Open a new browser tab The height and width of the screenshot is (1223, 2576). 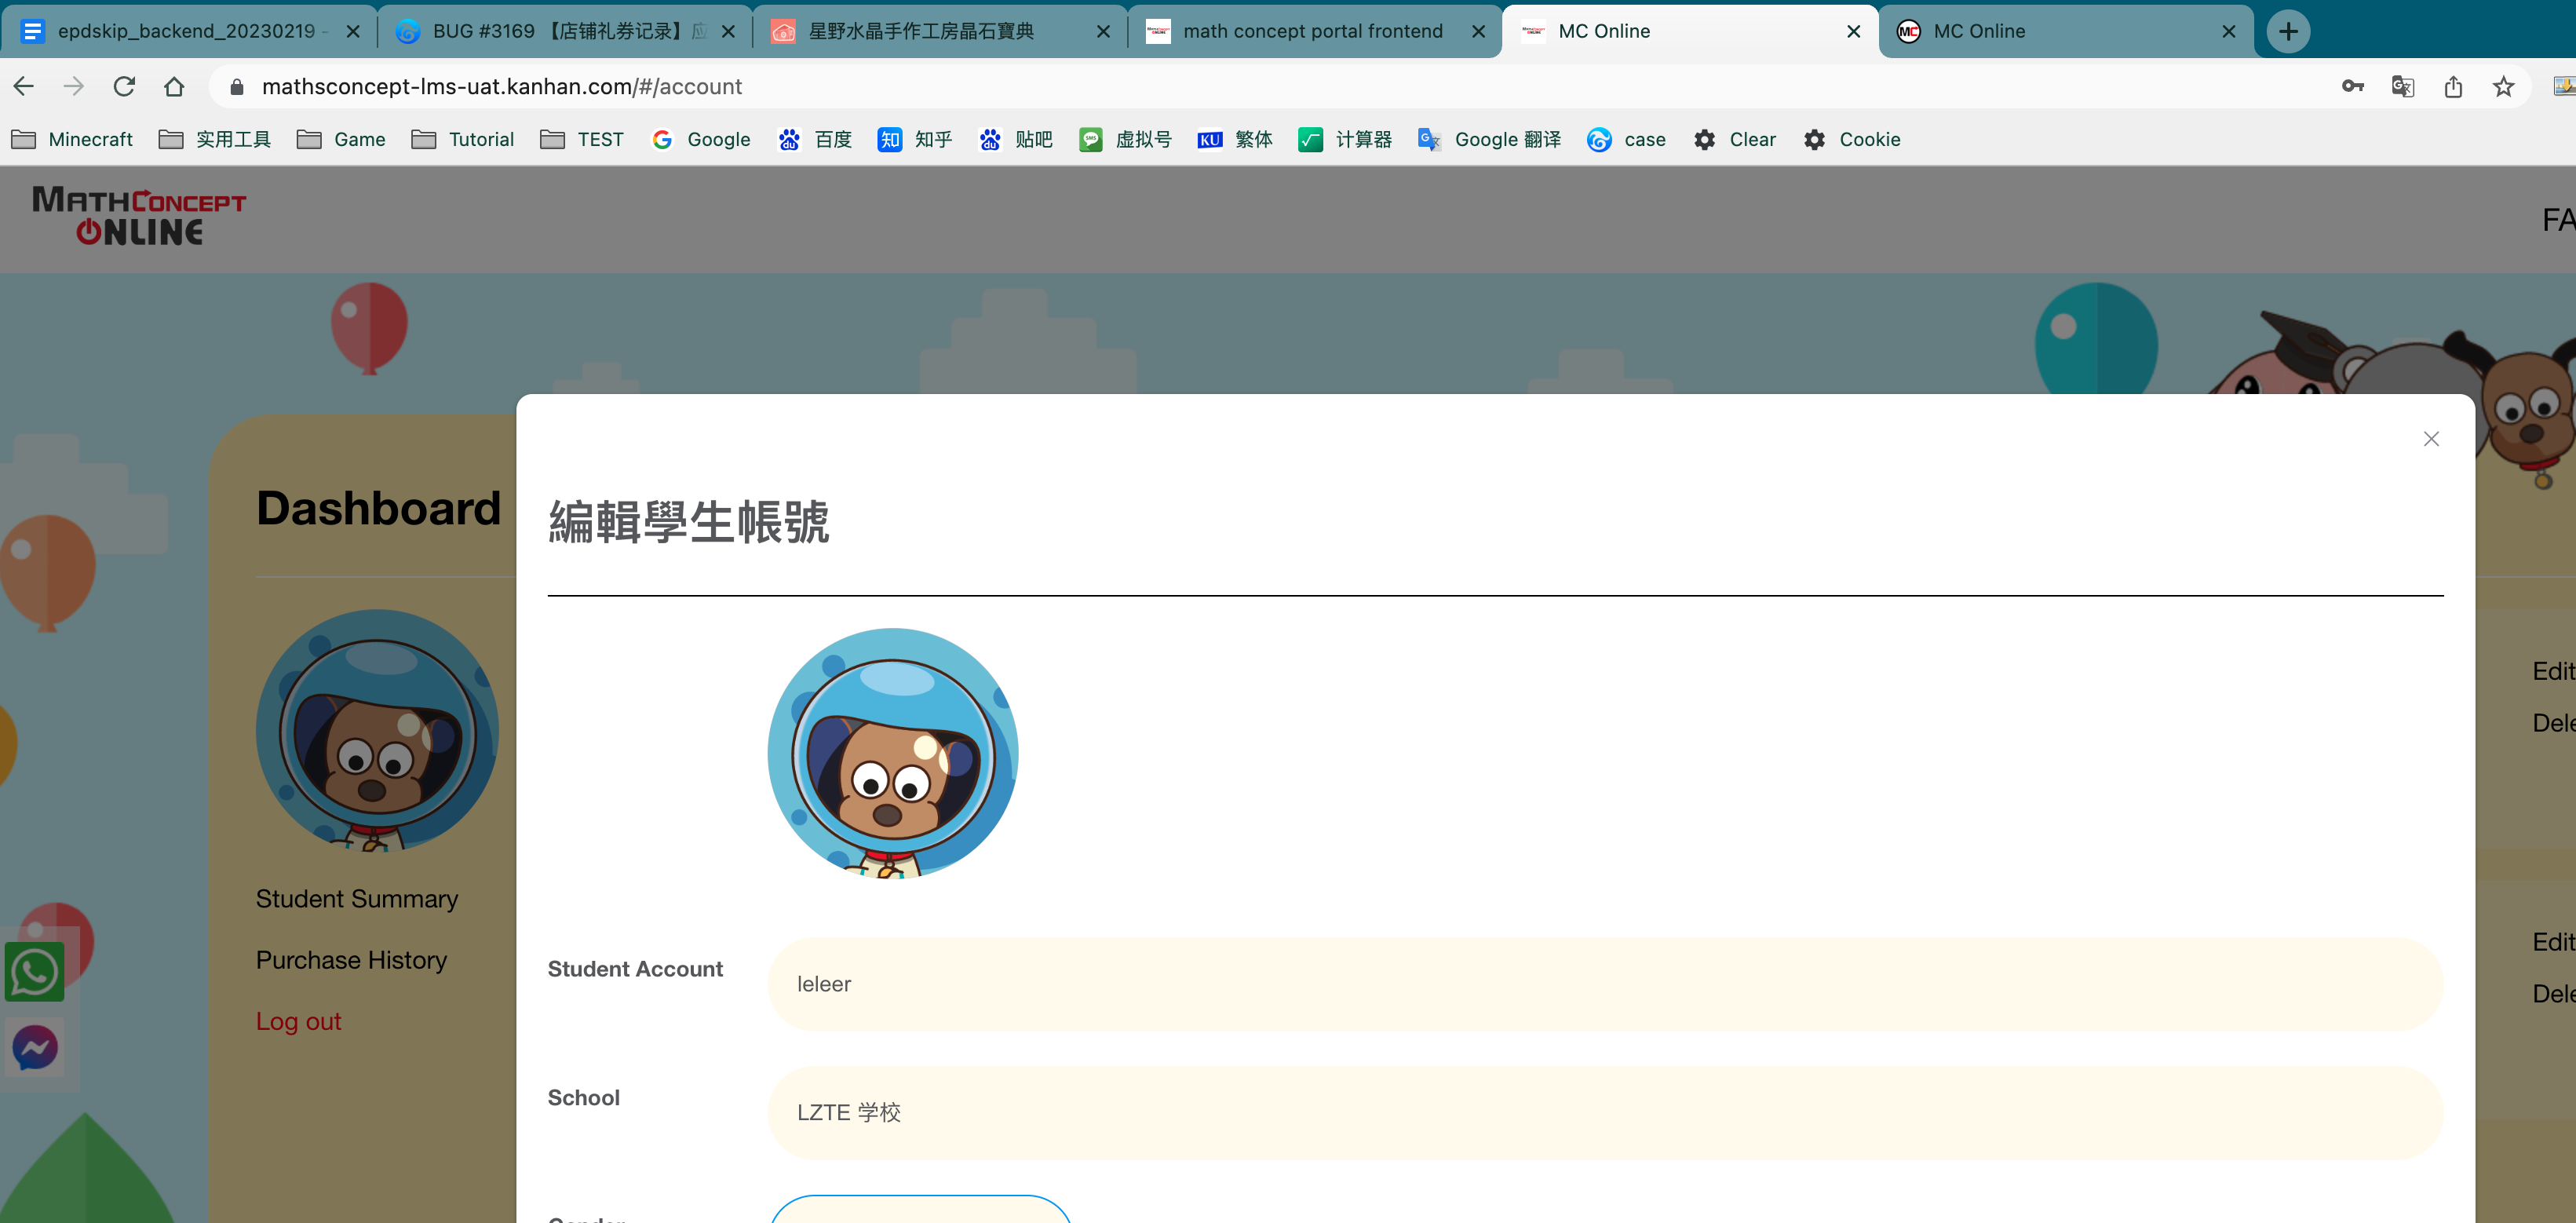2288,31
